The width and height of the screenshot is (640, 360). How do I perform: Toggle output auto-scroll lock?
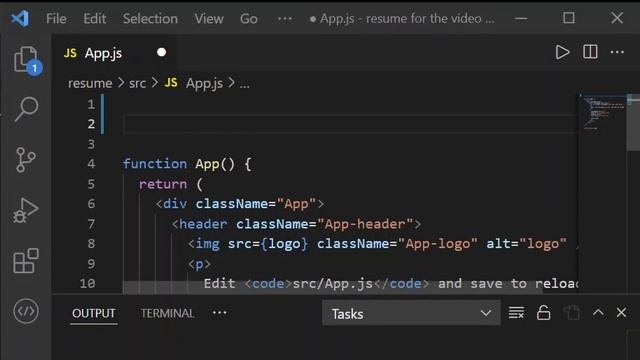pyautogui.click(x=543, y=313)
